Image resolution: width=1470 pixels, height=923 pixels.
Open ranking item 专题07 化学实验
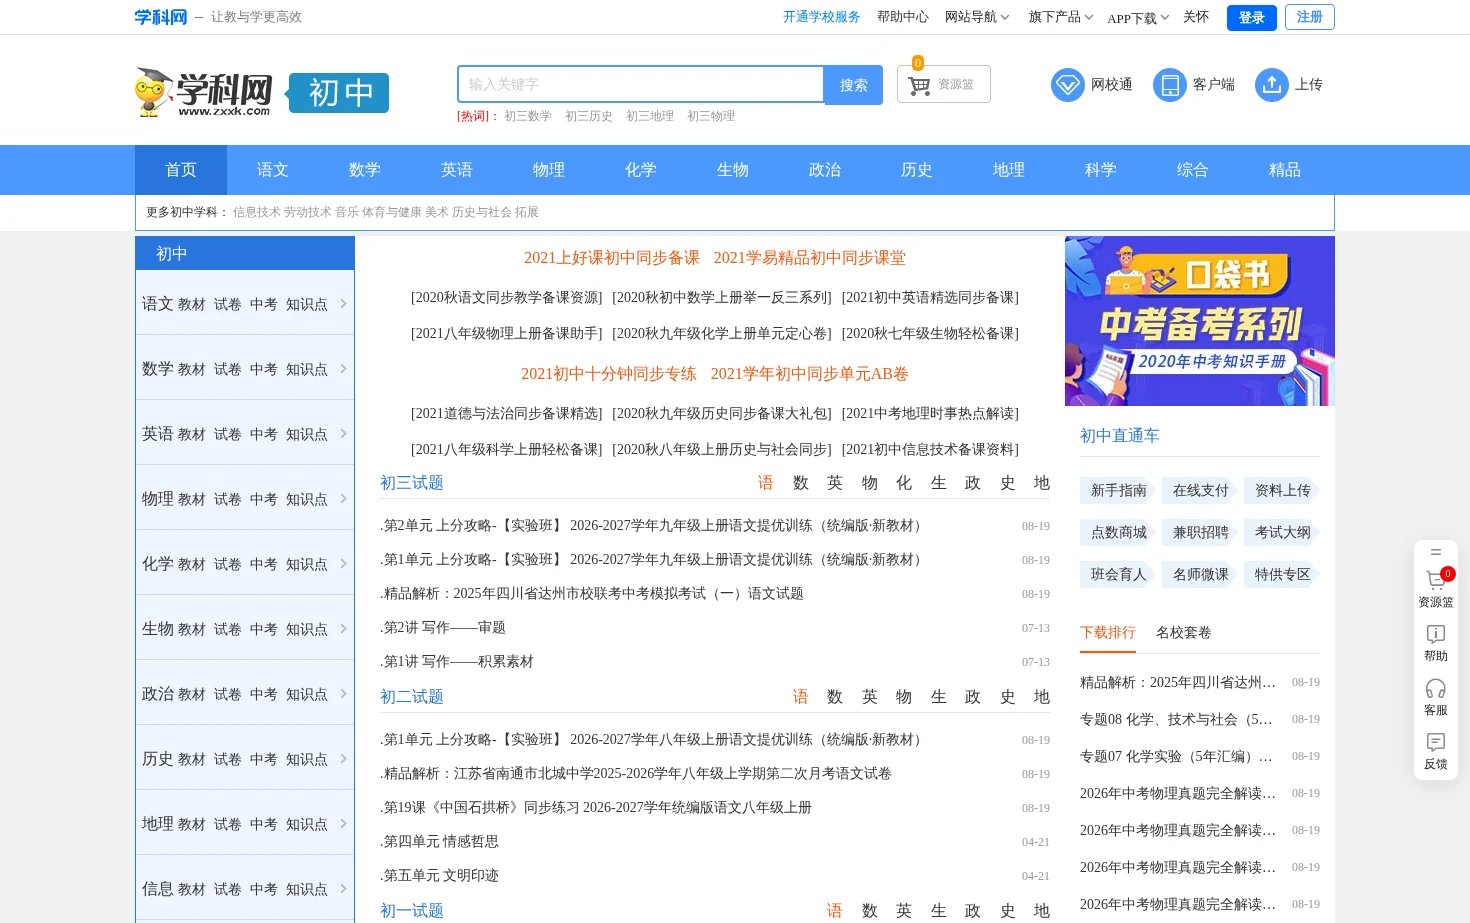(x=1176, y=756)
